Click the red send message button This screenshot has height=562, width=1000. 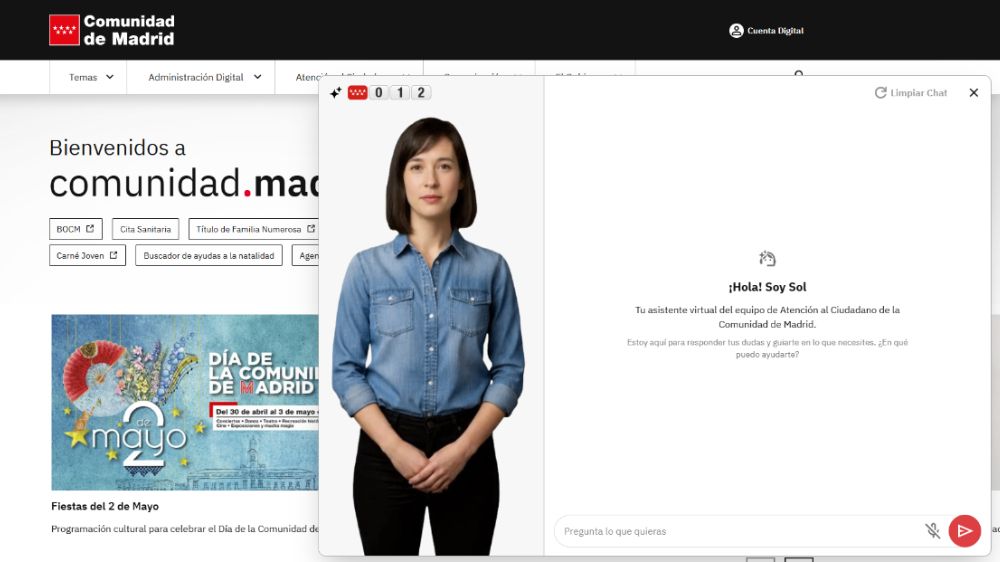[x=964, y=531]
